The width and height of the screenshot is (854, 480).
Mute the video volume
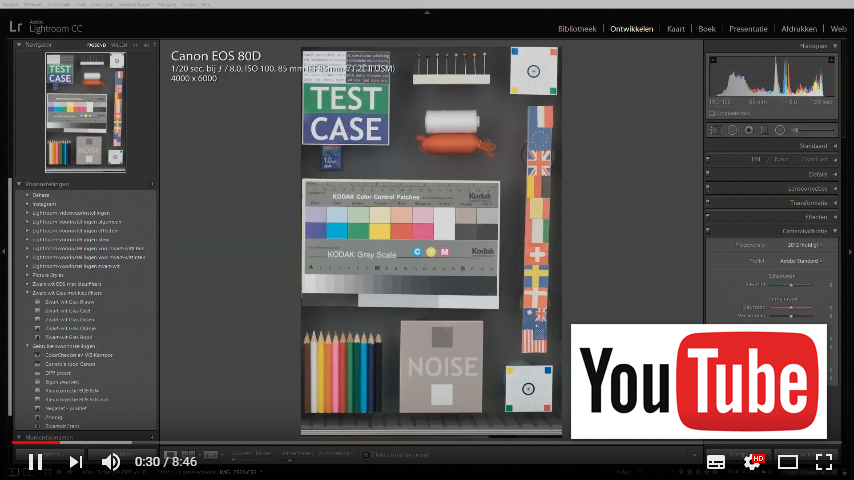(x=111, y=462)
